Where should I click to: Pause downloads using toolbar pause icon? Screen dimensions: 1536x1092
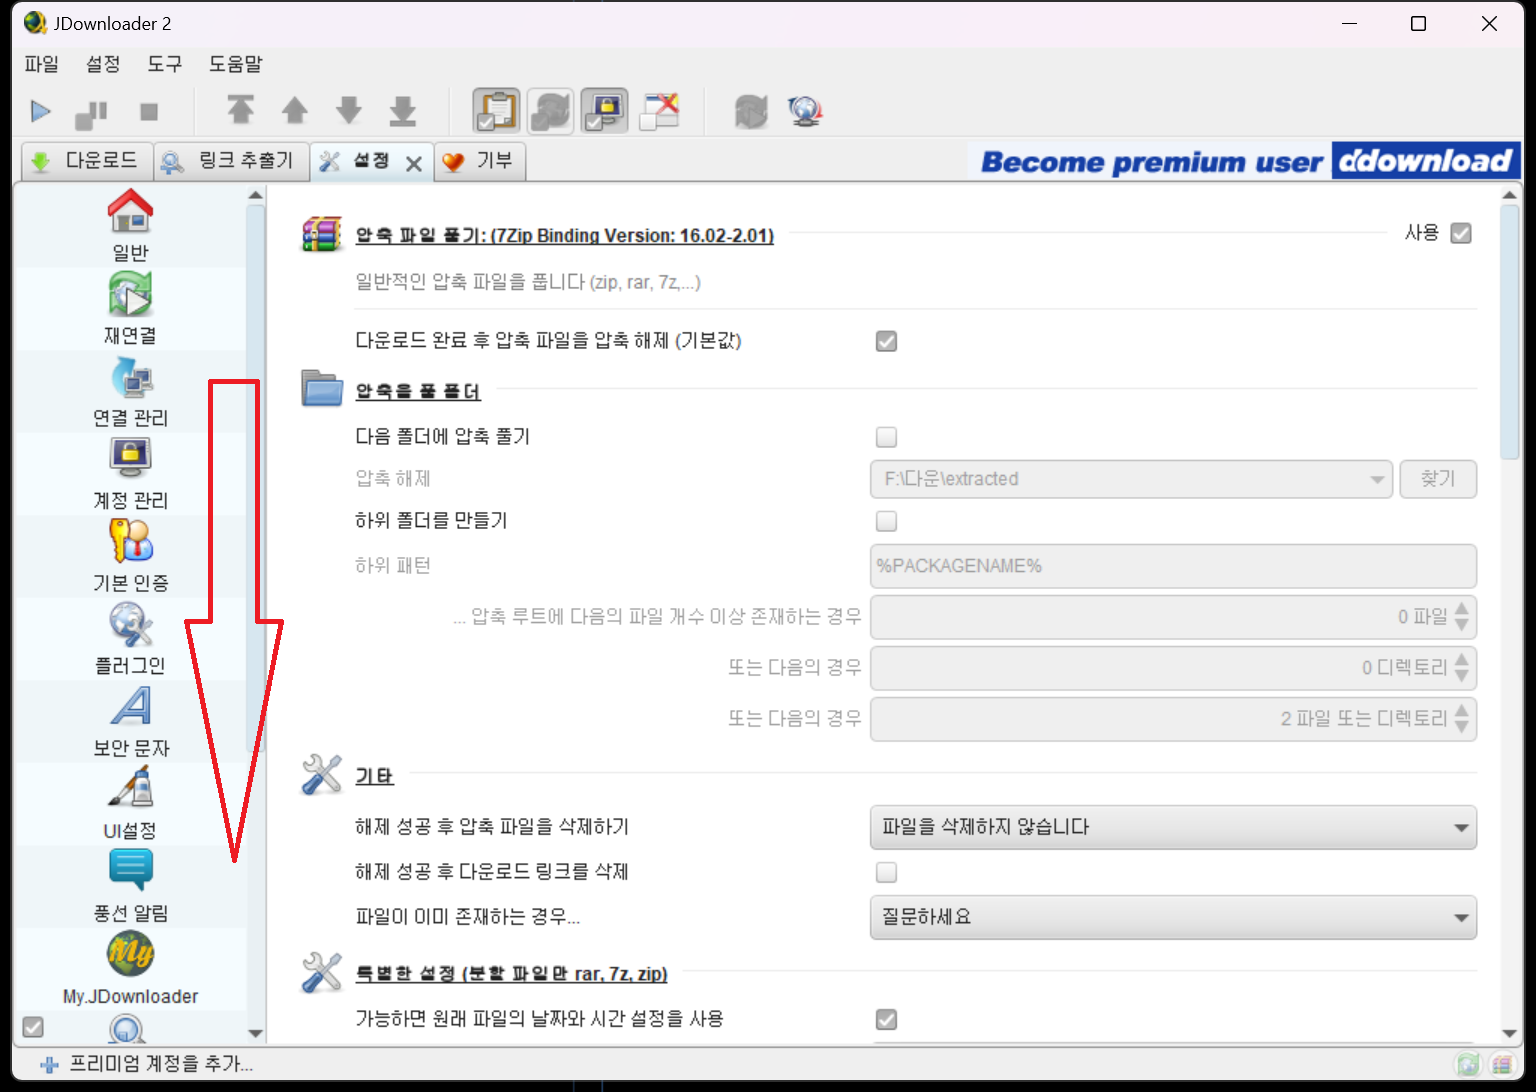point(92,114)
